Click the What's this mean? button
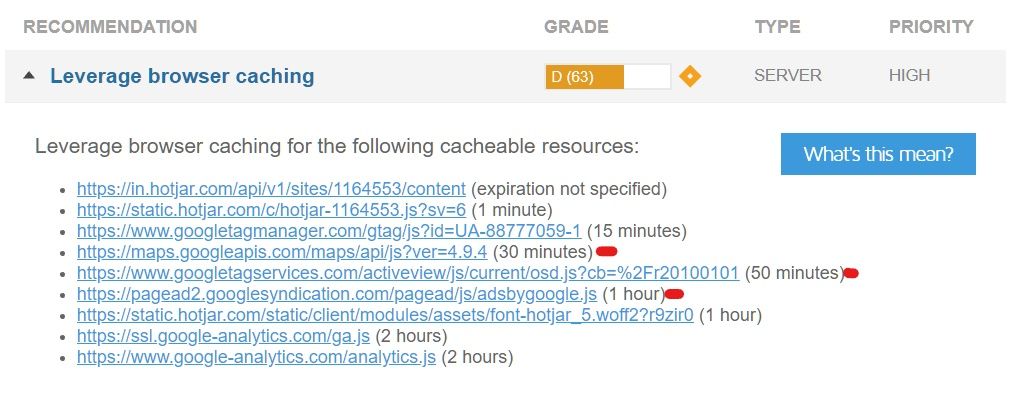The image size is (1010, 404). (878, 154)
